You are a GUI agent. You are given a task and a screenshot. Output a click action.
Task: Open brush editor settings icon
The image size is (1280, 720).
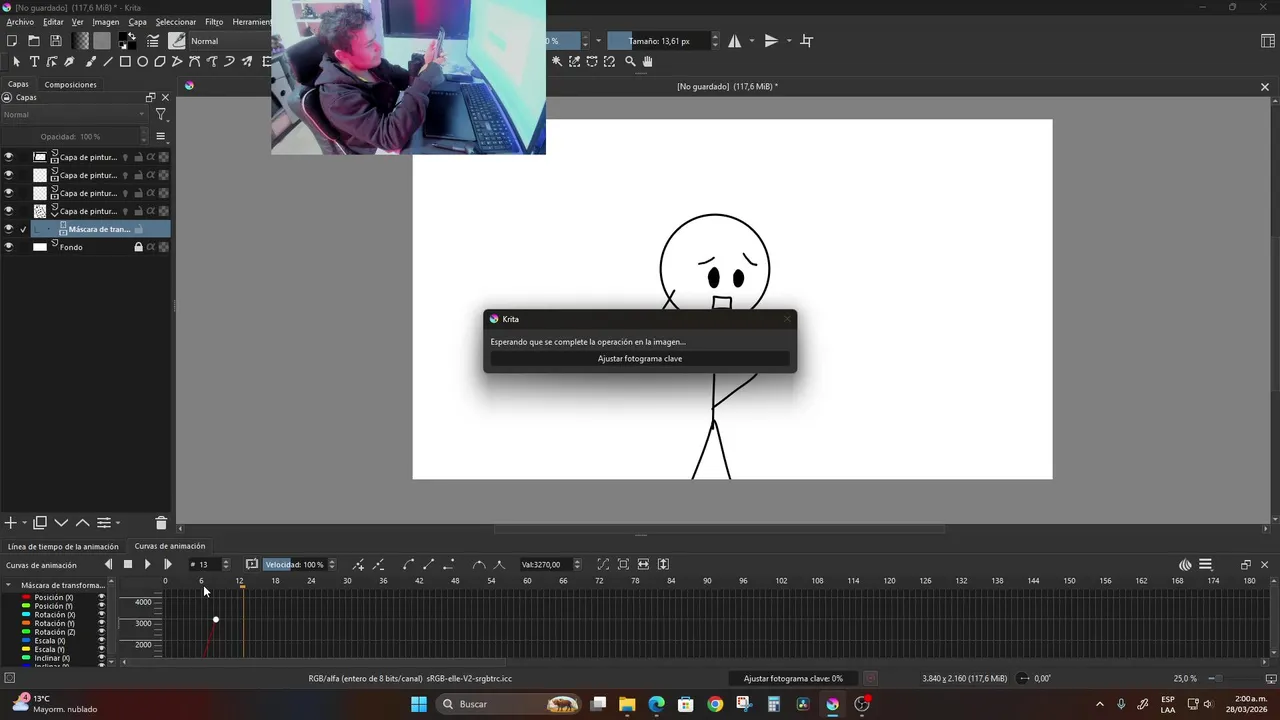point(153,41)
